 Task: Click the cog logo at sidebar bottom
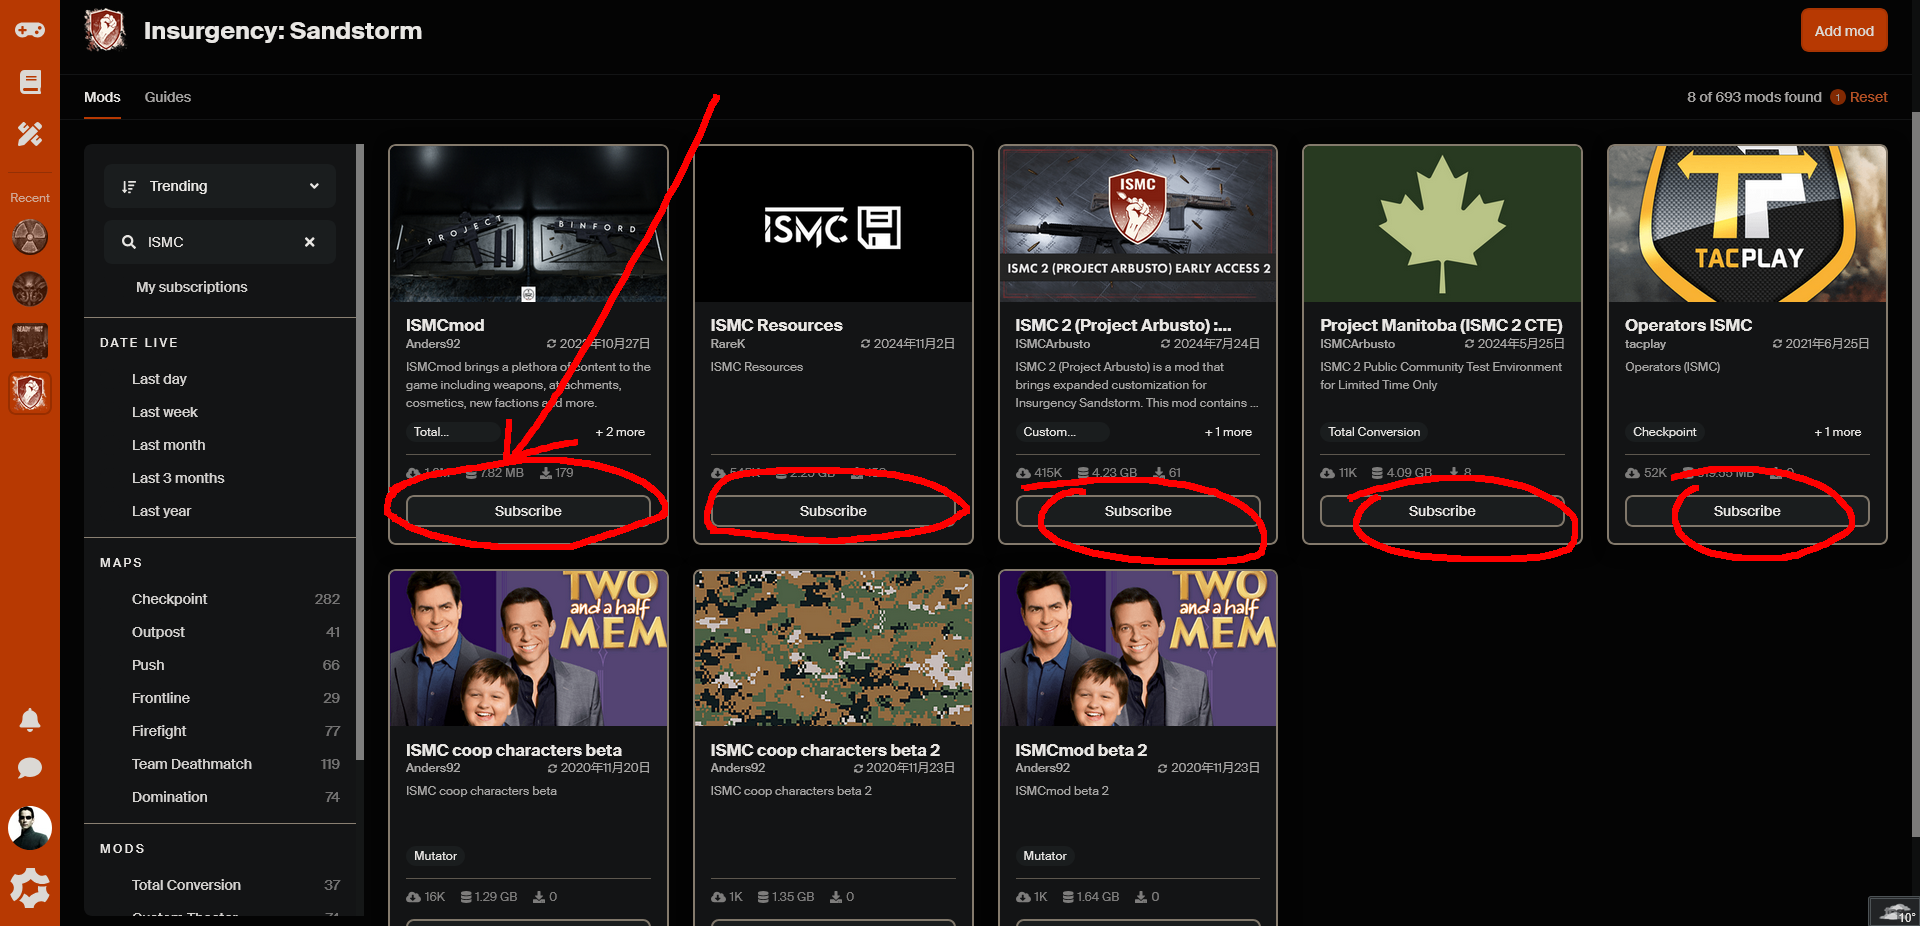tap(30, 888)
